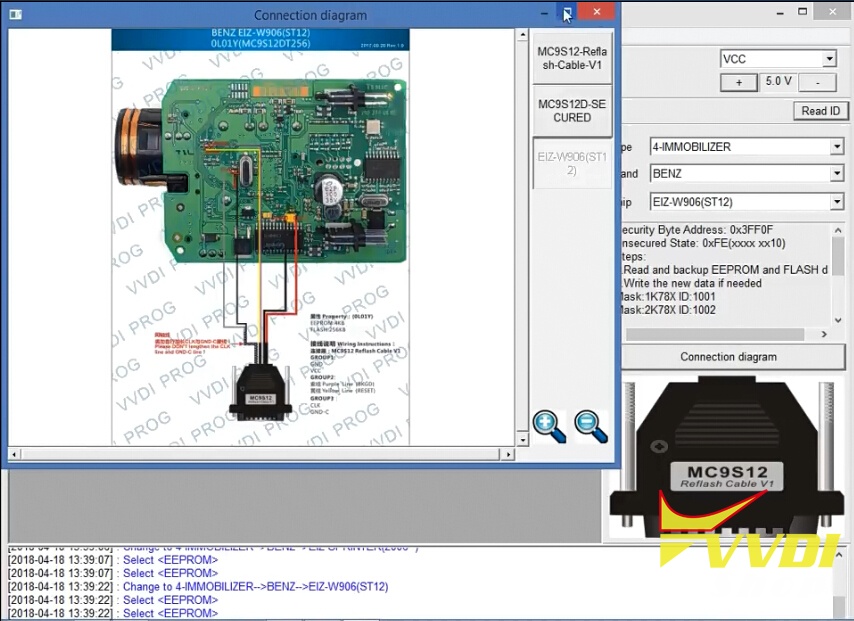Increase voltage with the plus button
Image resolution: width=854 pixels, height=621 pixels.
739,82
